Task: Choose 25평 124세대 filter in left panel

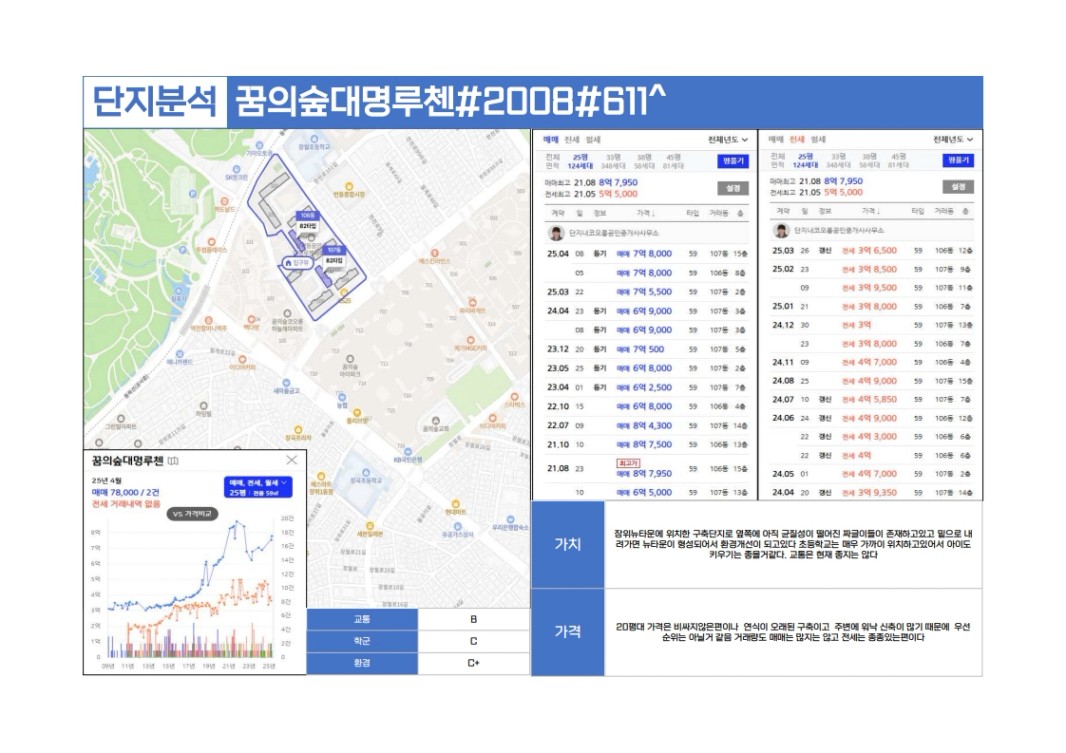Action: [x=580, y=161]
